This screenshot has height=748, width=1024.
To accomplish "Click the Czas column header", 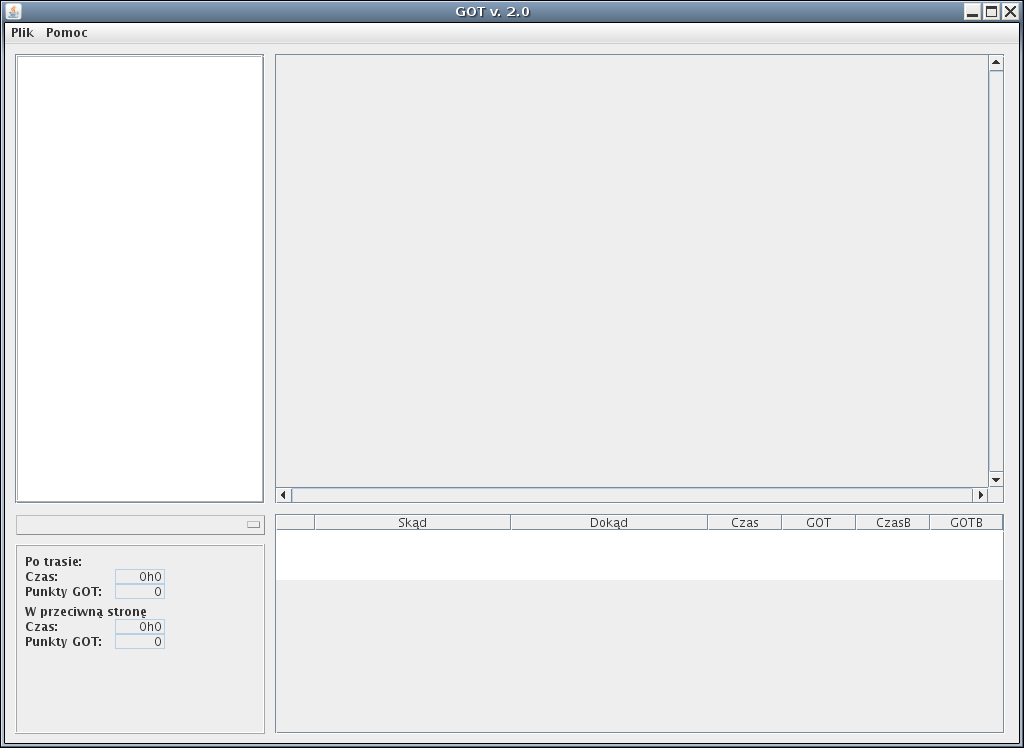I will [744, 523].
